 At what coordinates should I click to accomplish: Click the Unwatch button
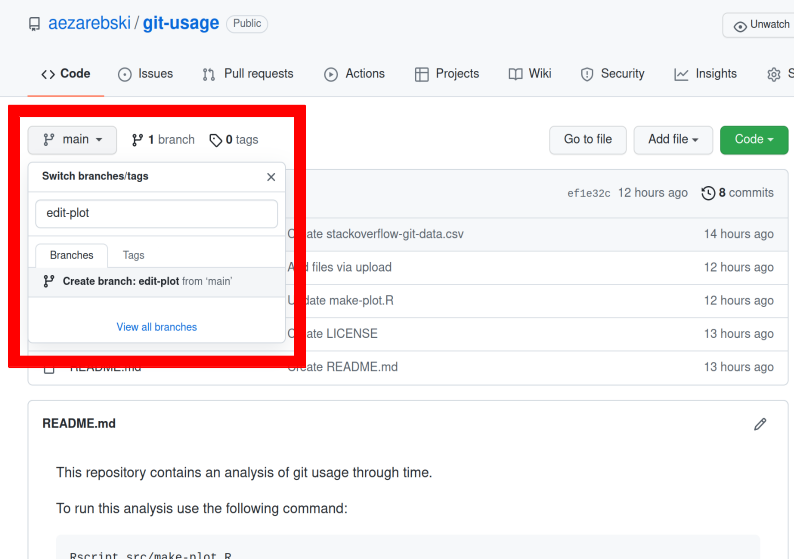tap(760, 25)
